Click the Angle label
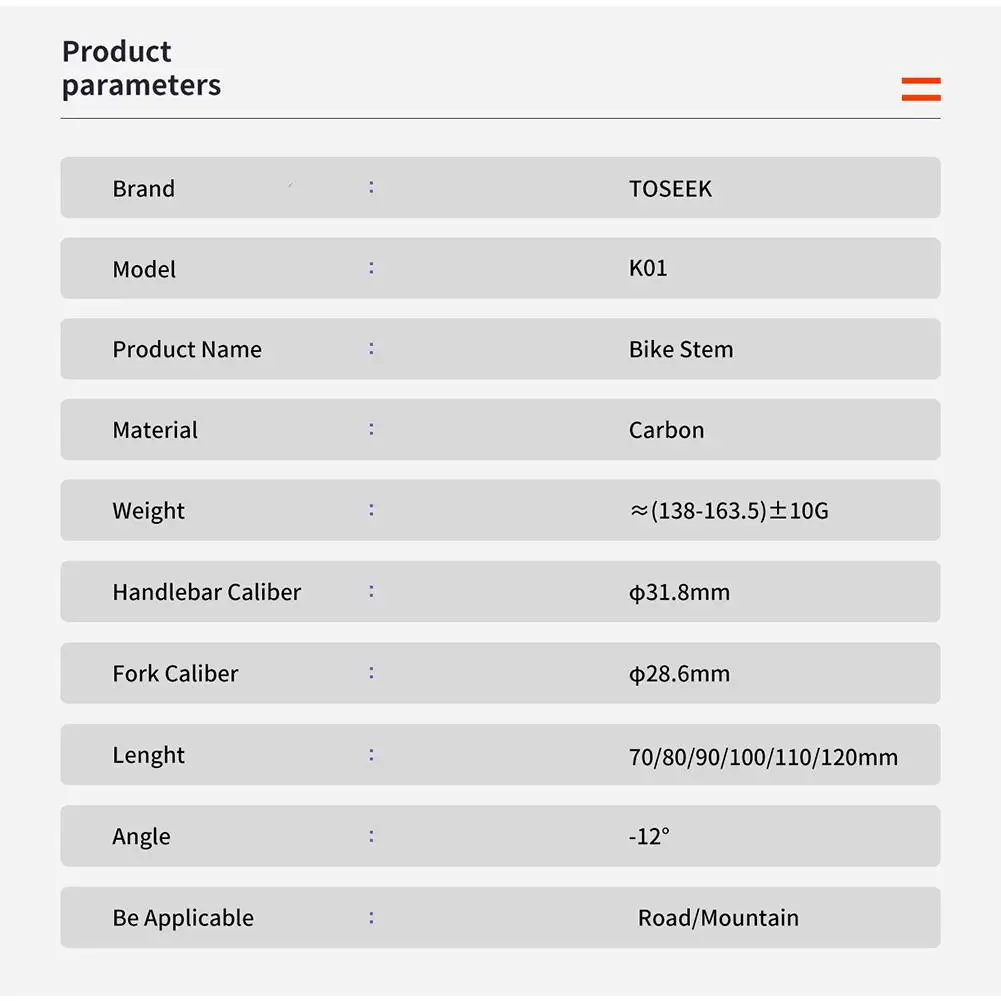The image size is (1001, 1001). [x=141, y=837]
